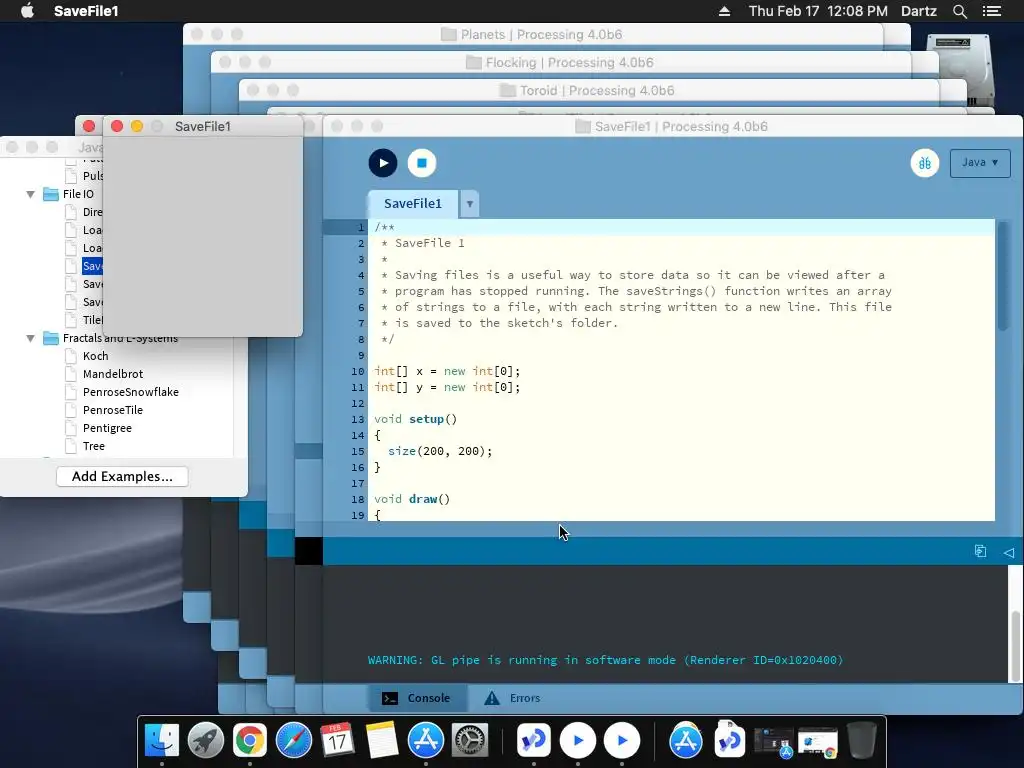The height and width of the screenshot is (768, 1024).
Task: Select the File IO folder icon
Action: coord(51,194)
